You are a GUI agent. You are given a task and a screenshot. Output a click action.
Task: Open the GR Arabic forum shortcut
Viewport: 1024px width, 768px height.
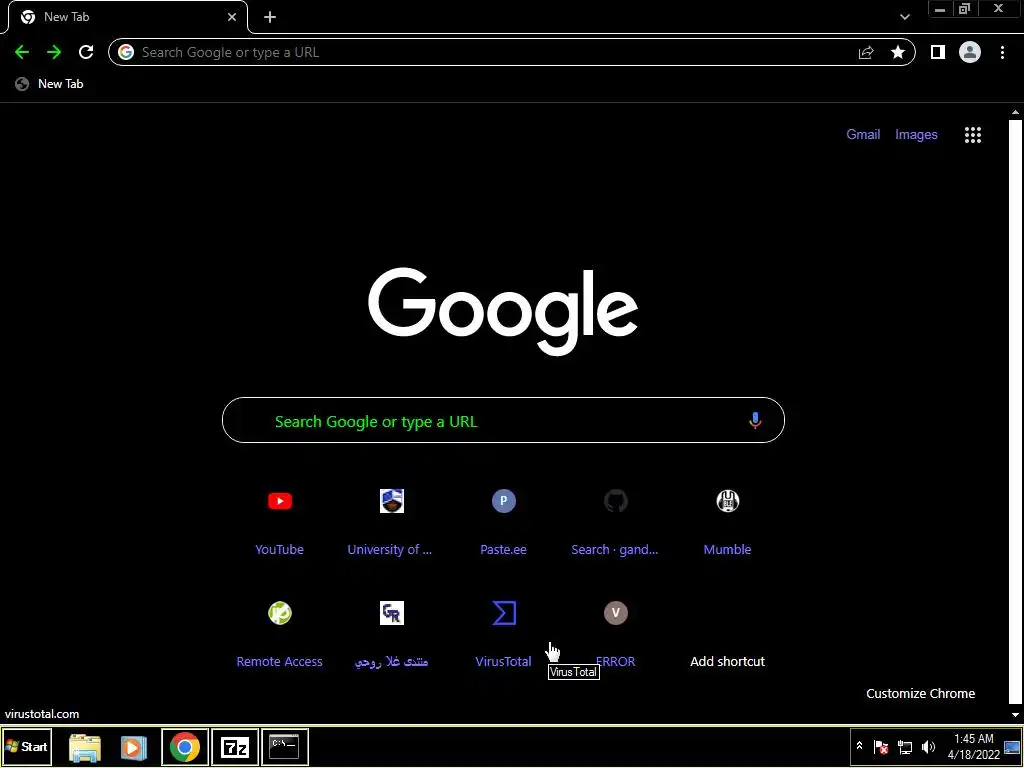[392, 613]
